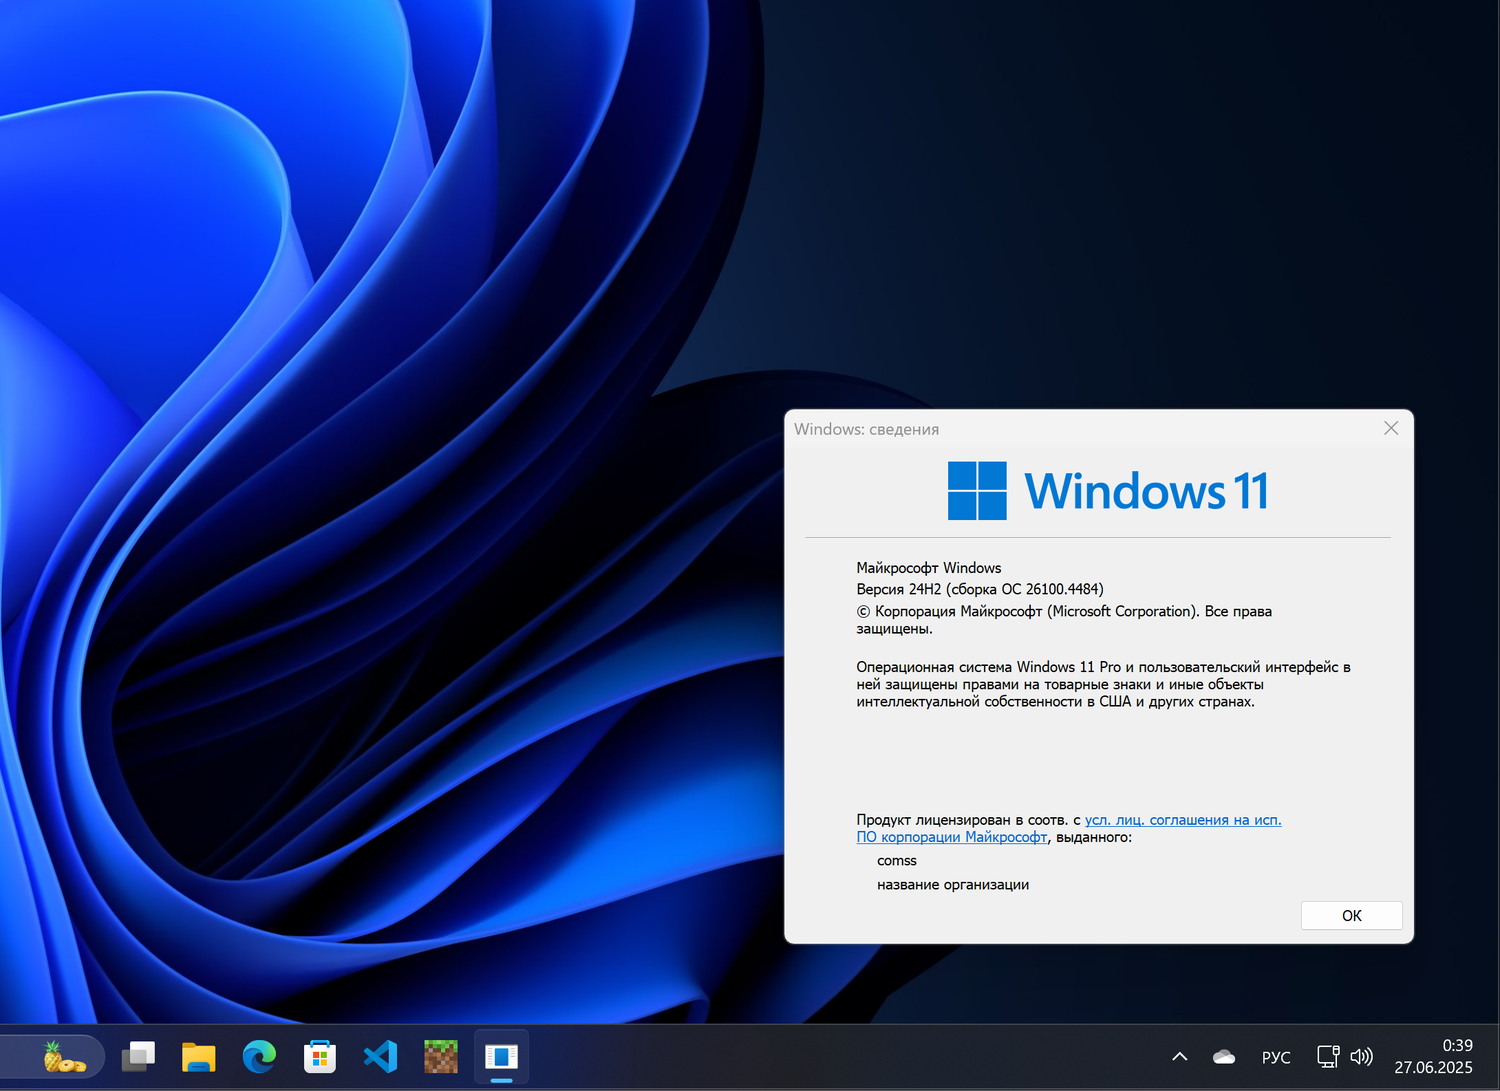The image size is (1500, 1091).
Task: Click the Windows: сведения title bar
Action: (x=866, y=428)
